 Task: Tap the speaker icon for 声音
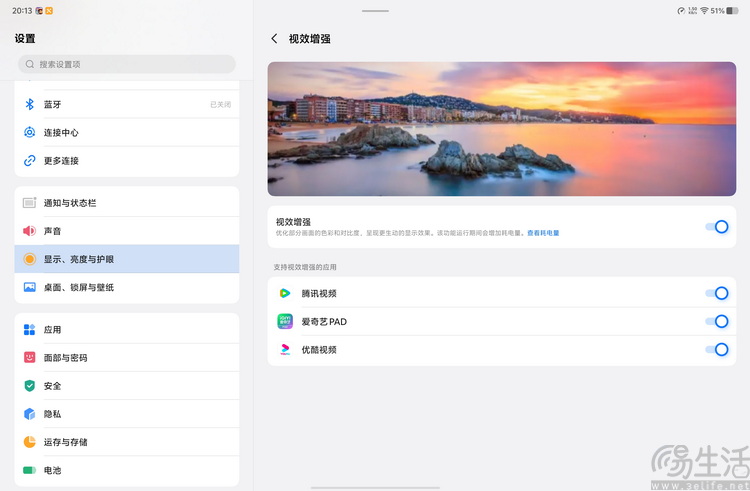[30, 231]
